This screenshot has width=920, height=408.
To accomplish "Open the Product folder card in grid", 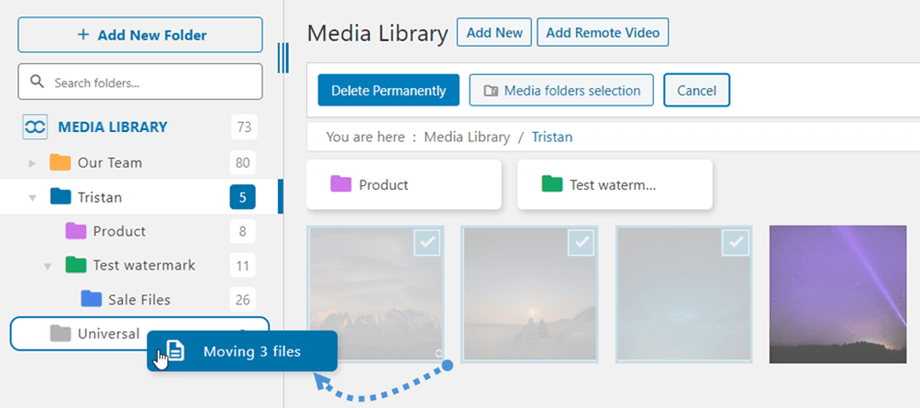I will [403, 185].
